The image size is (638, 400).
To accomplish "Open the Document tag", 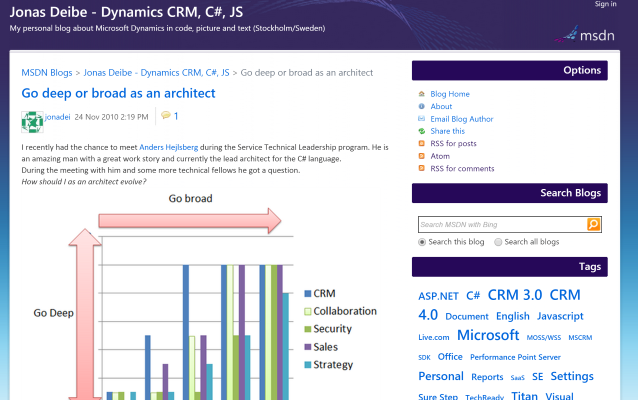I will coord(467,316).
